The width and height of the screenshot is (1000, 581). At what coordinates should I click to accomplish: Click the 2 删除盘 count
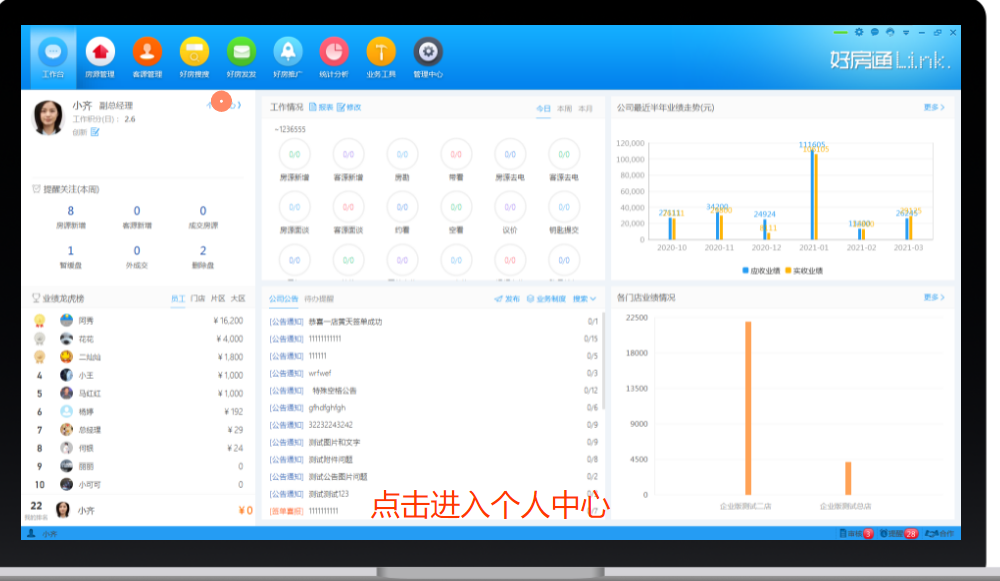pyautogui.click(x=203, y=251)
